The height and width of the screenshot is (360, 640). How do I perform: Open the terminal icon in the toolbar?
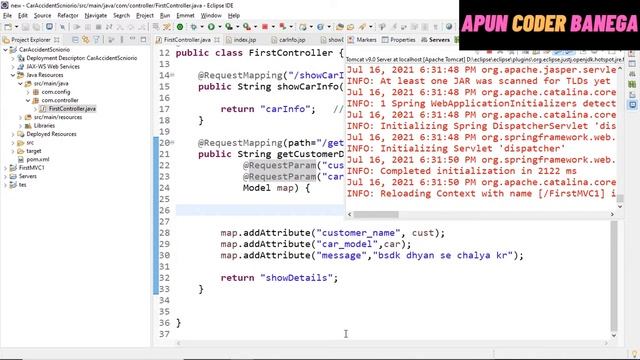pos(49,27)
